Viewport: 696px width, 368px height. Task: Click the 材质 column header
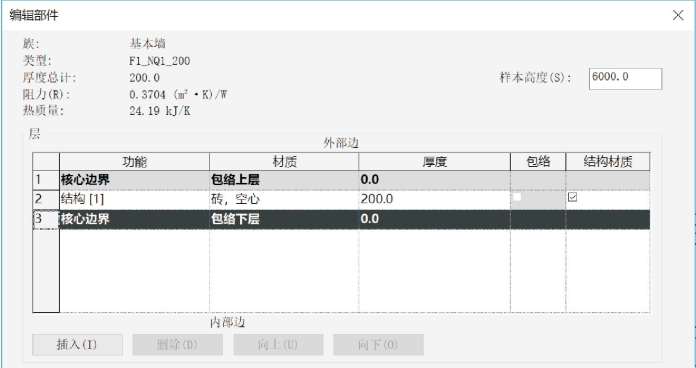[284, 162]
